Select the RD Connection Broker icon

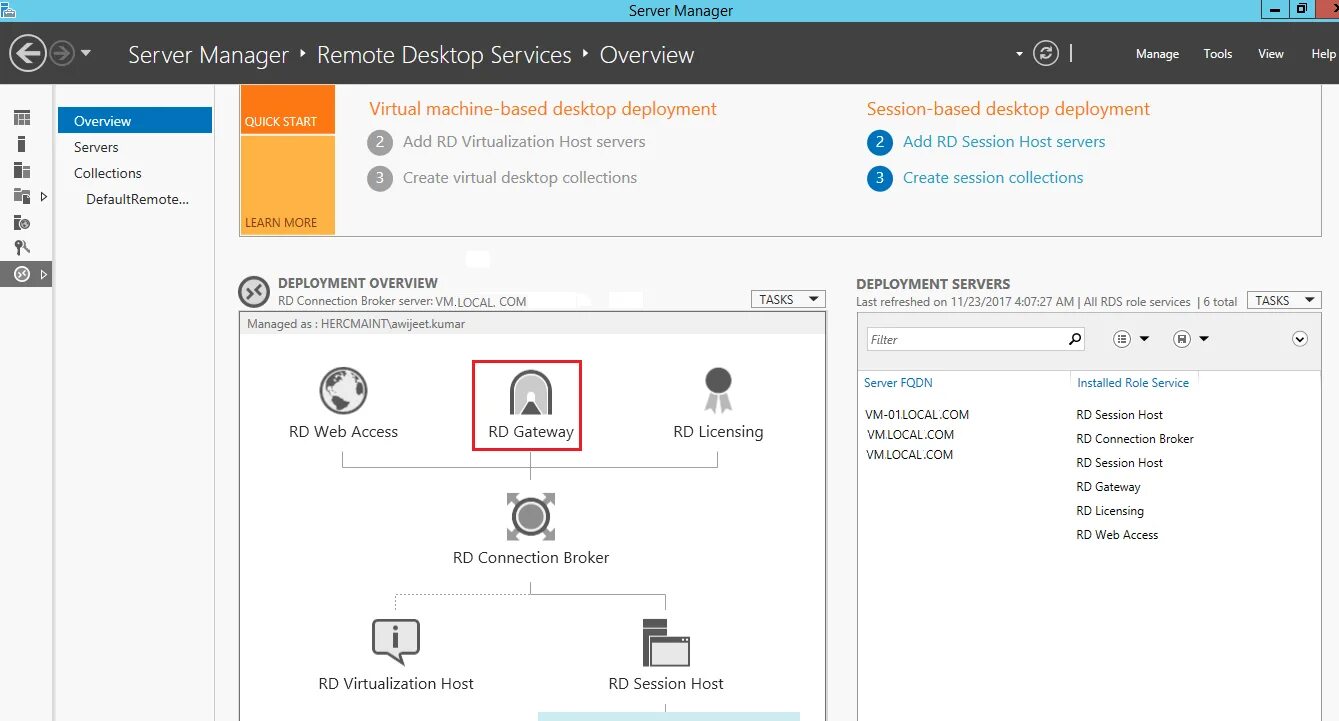pos(531,517)
